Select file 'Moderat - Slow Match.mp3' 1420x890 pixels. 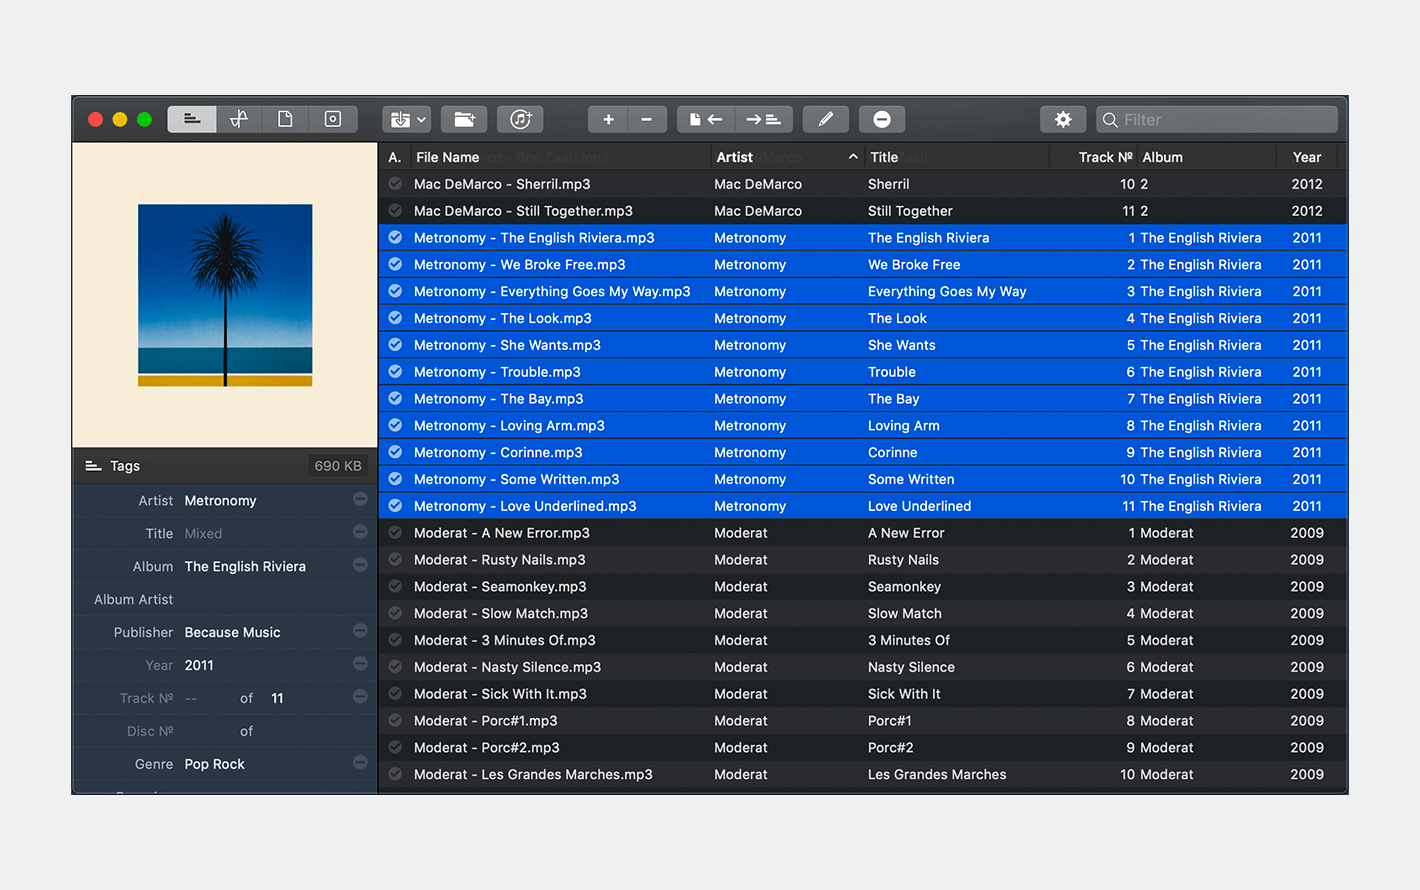coord(501,614)
